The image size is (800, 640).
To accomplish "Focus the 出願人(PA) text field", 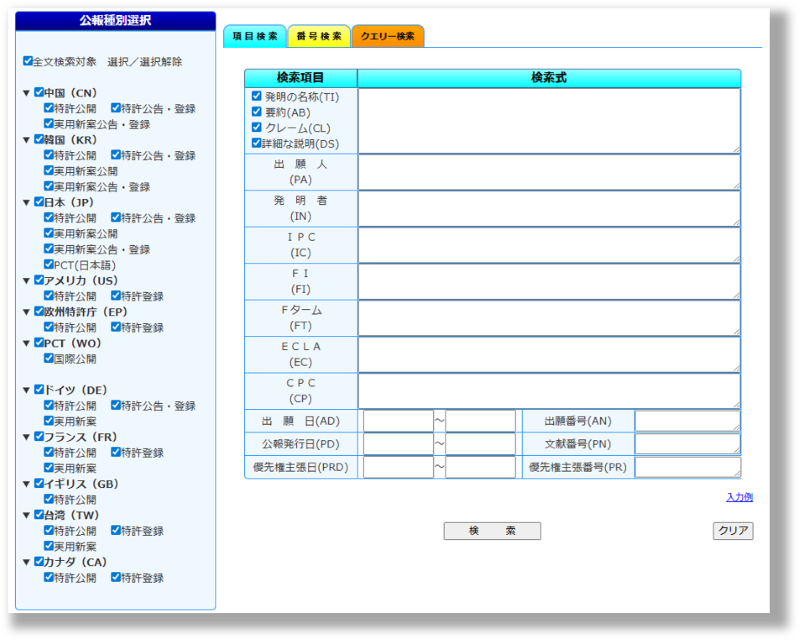I will point(548,172).
